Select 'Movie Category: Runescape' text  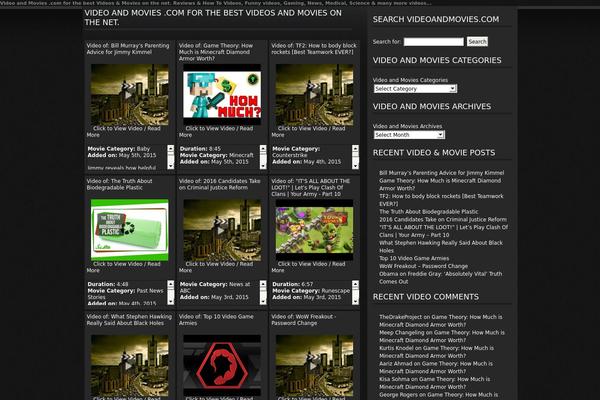click(311, 291)
